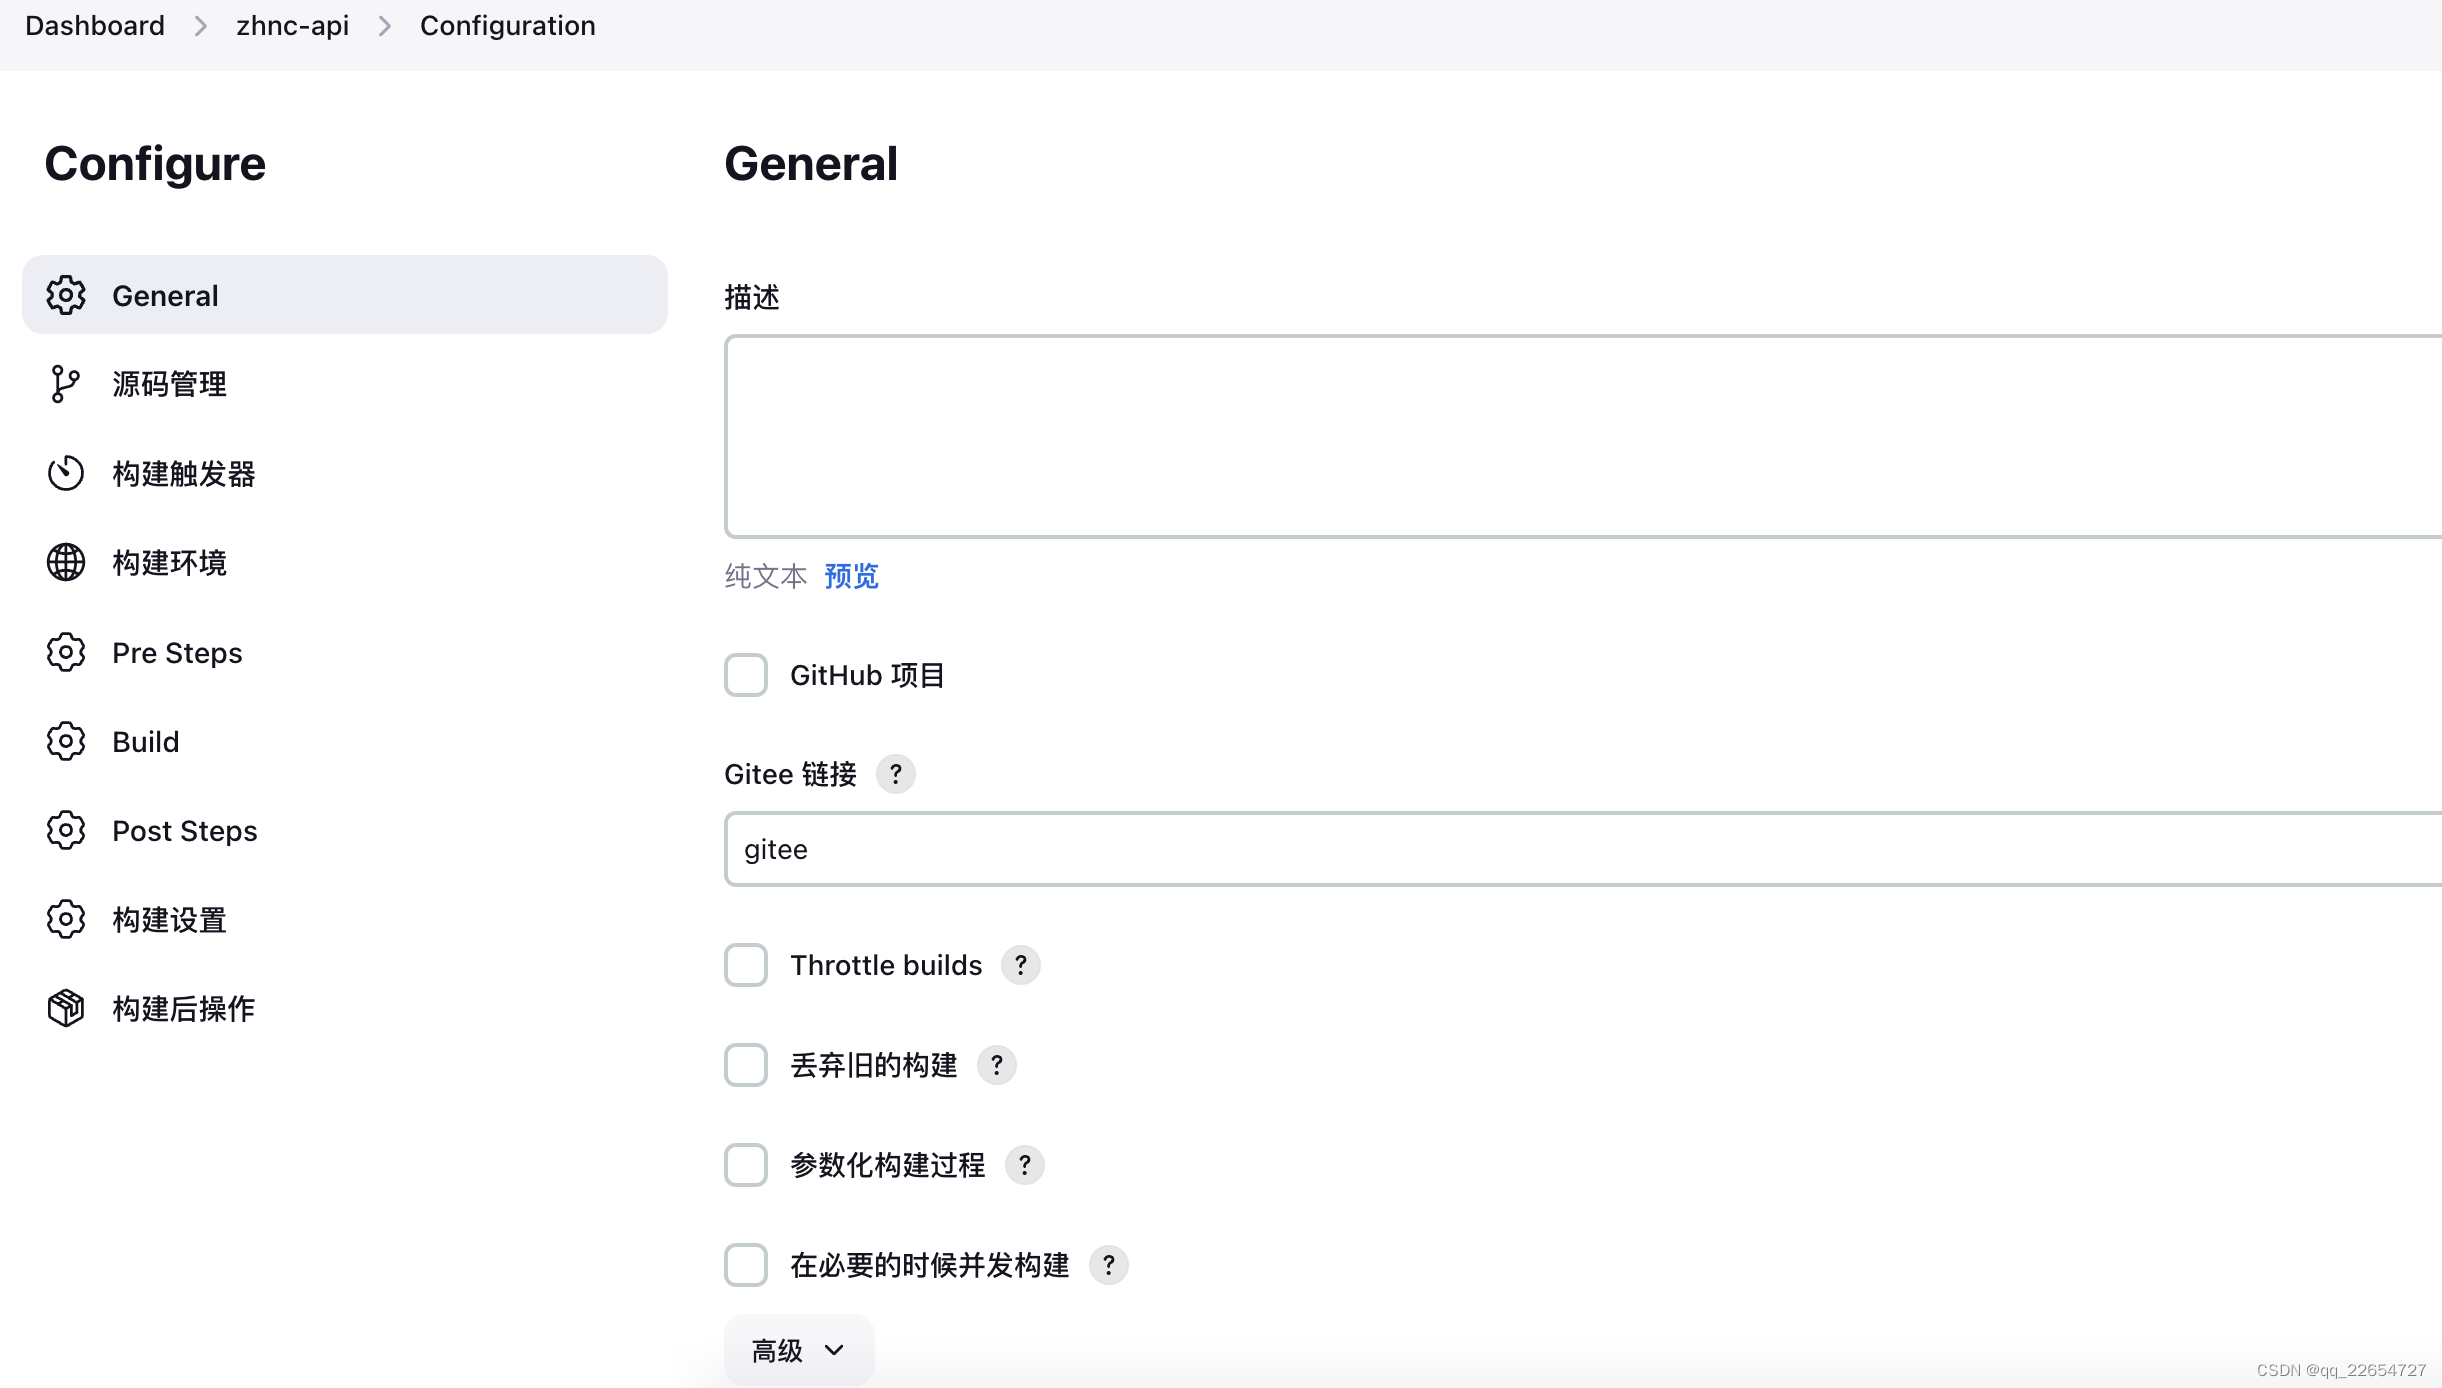Click the git branch icon for 源码管理

pyautogui.click(x=65, y=384)
